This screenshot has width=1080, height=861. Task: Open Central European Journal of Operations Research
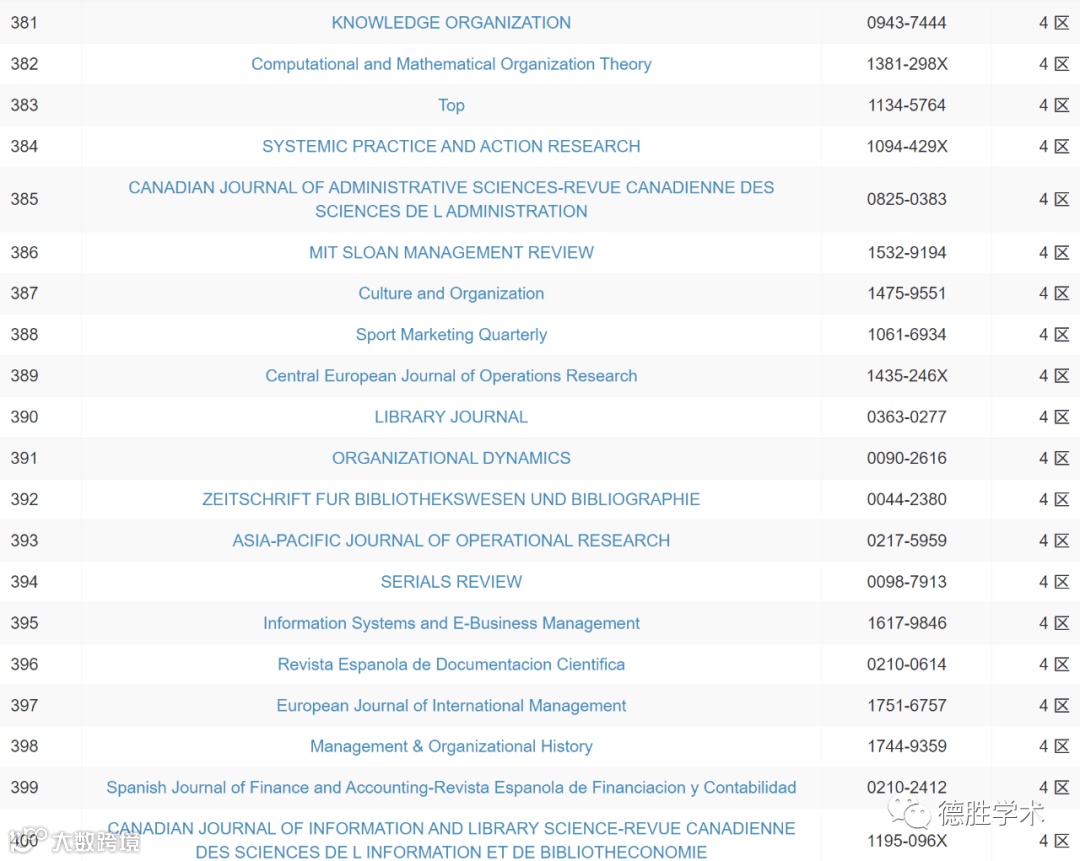coord(451,376)
